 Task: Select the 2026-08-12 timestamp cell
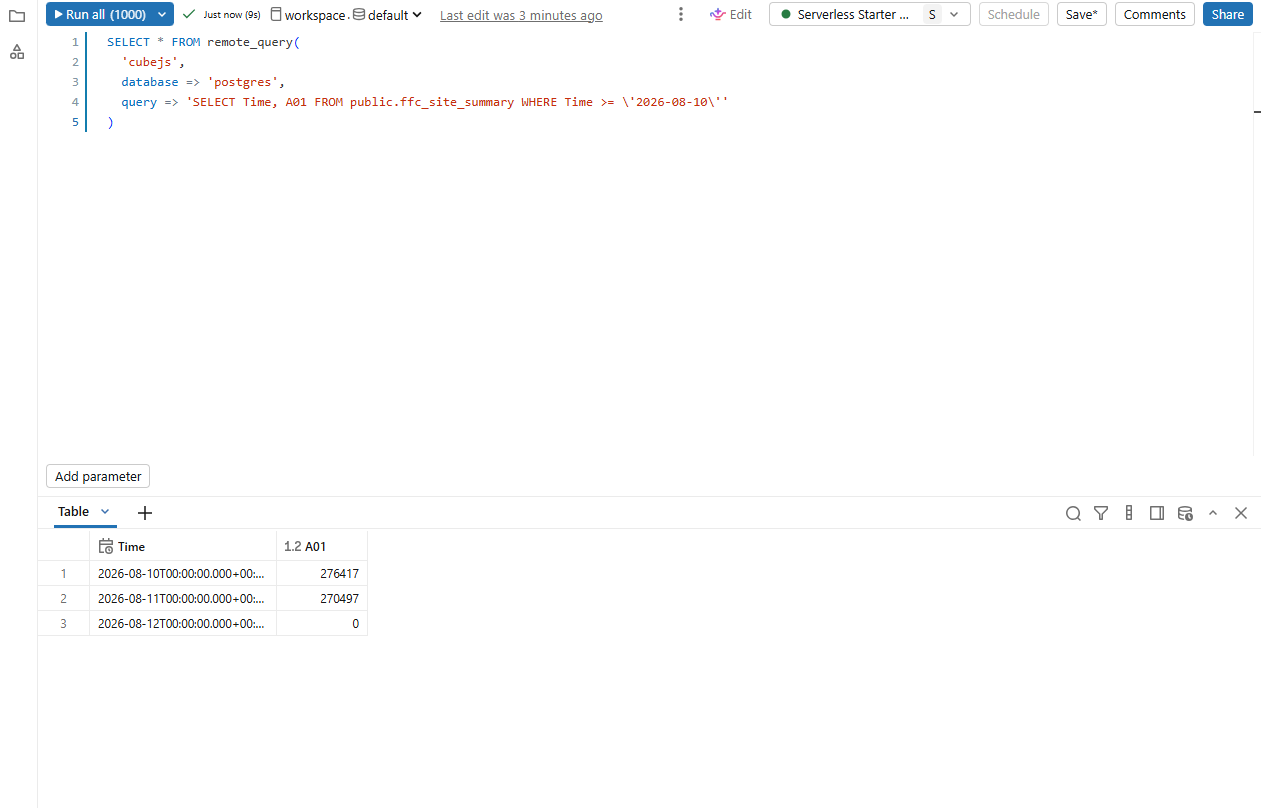[182, 623]
